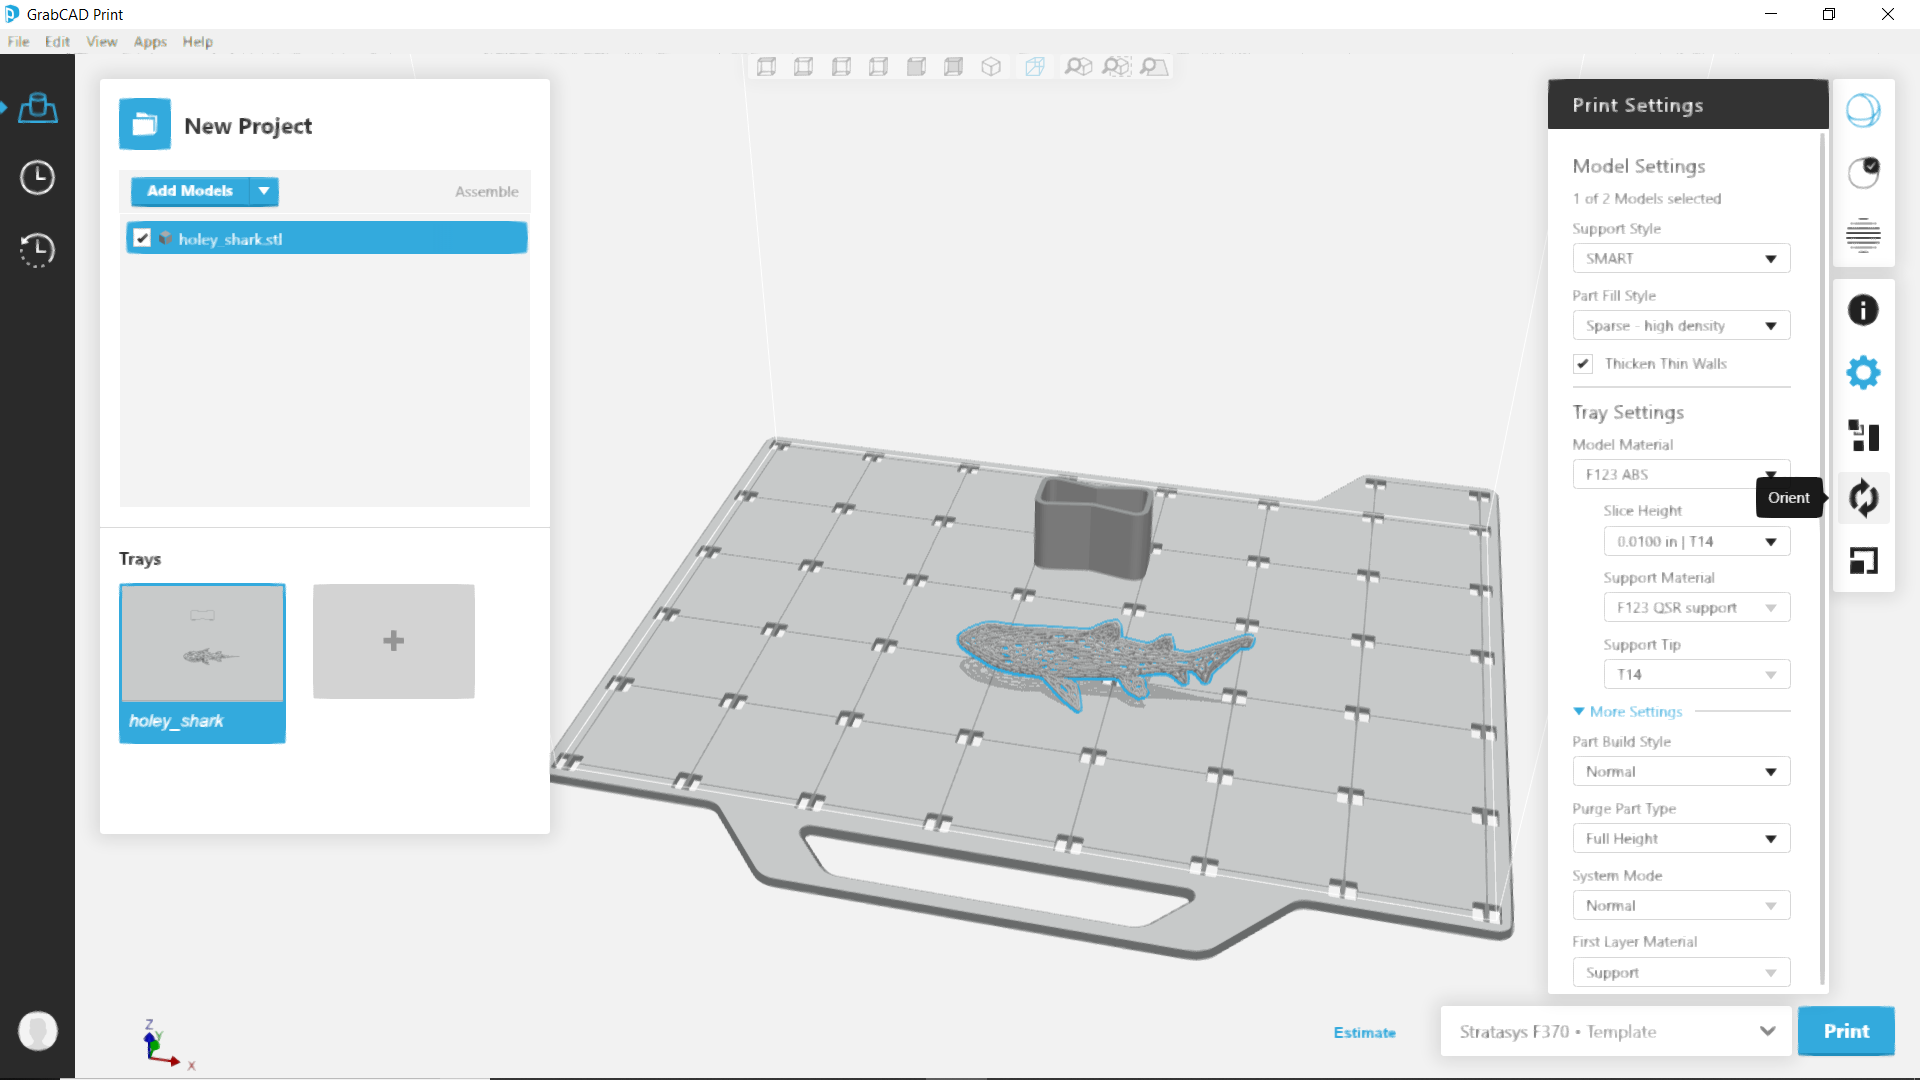
Task: Open Model Info icon
Action: tap(1863, 310)
